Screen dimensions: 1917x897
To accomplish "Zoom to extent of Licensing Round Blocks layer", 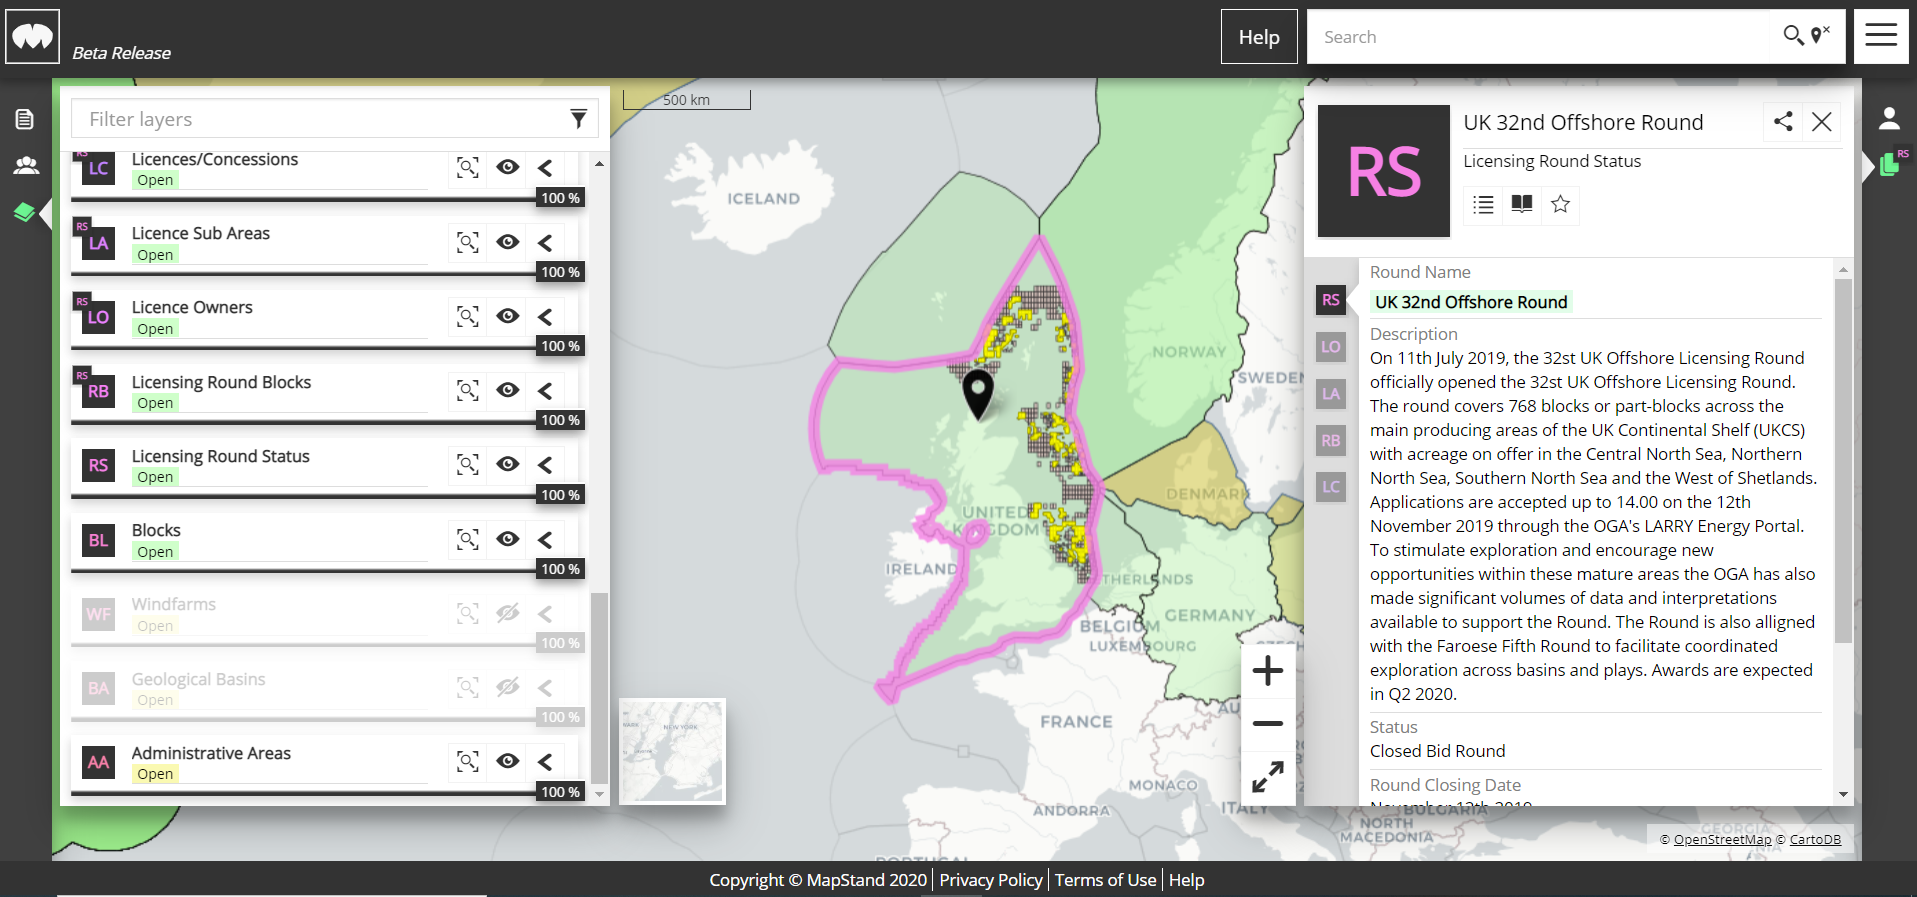I will click(x=468, y=390).
